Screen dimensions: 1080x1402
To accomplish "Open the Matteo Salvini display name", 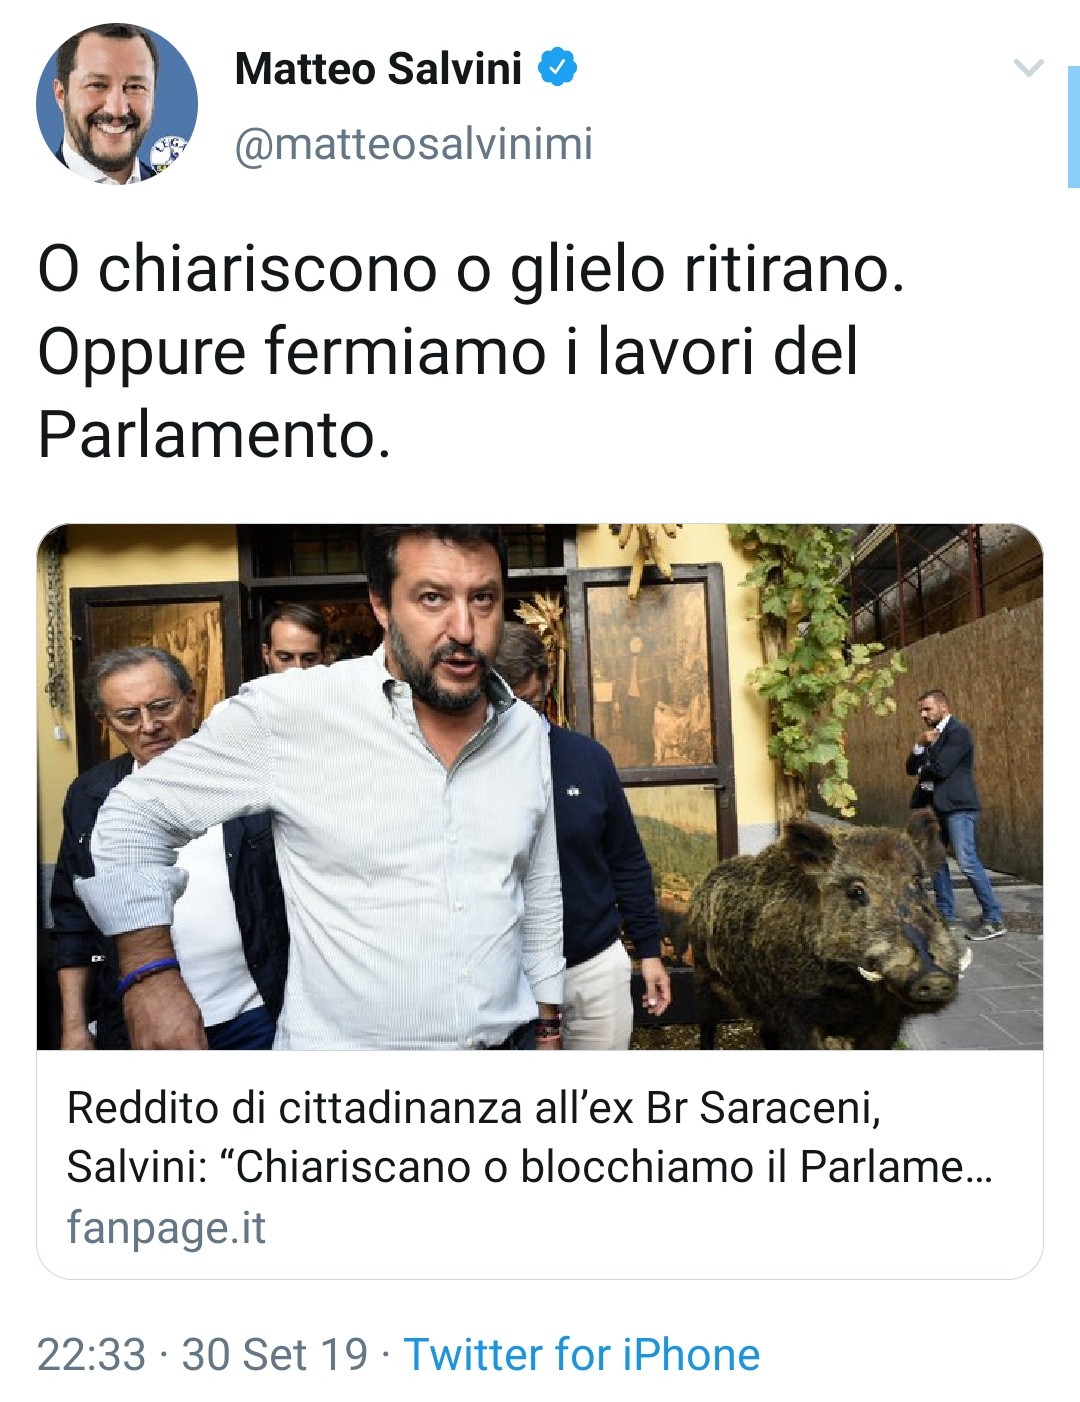I will point(378,69).
